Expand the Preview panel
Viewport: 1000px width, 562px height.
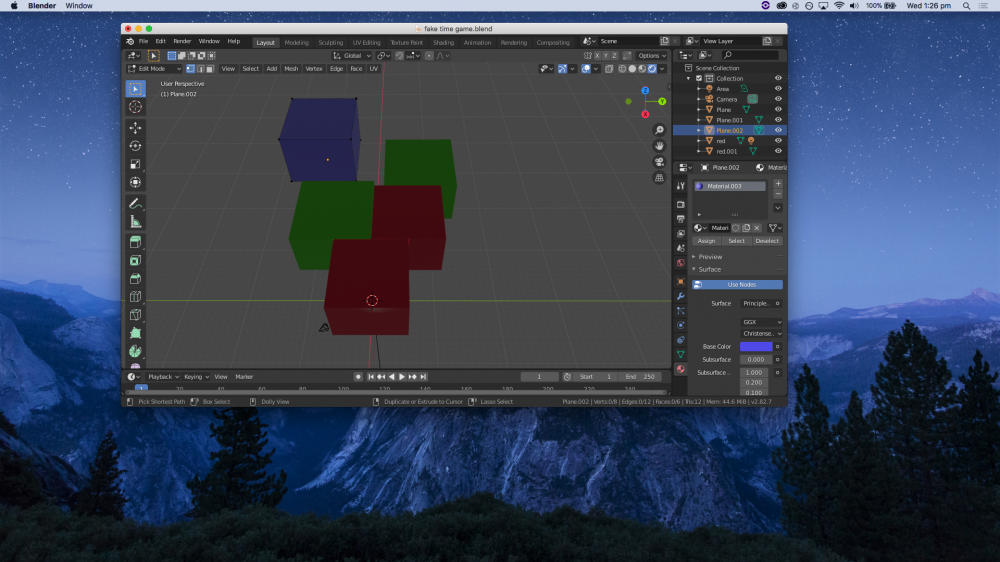point(710,256)
